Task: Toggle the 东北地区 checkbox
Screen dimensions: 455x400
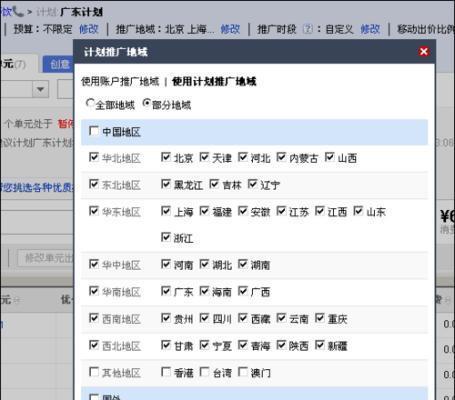Action: (x=94, y=184)
